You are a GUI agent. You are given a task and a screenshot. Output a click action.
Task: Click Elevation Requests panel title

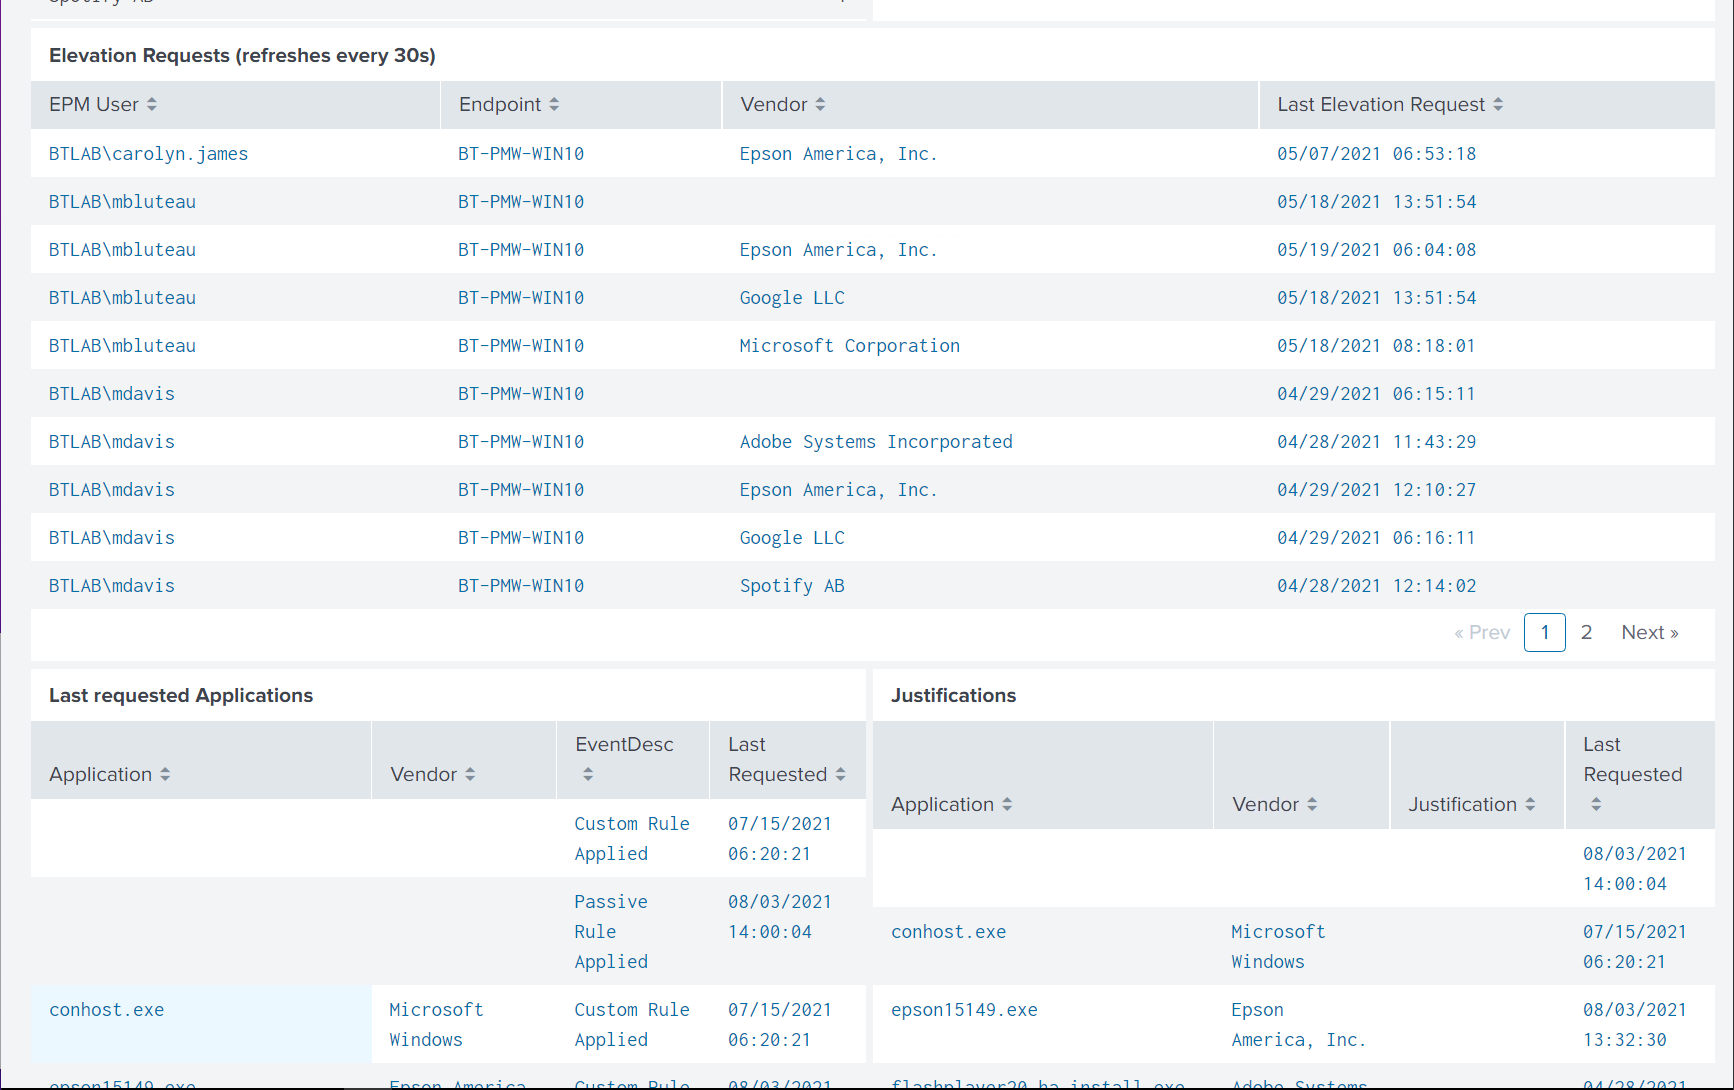pyautogui.click(x=242, y=55)
